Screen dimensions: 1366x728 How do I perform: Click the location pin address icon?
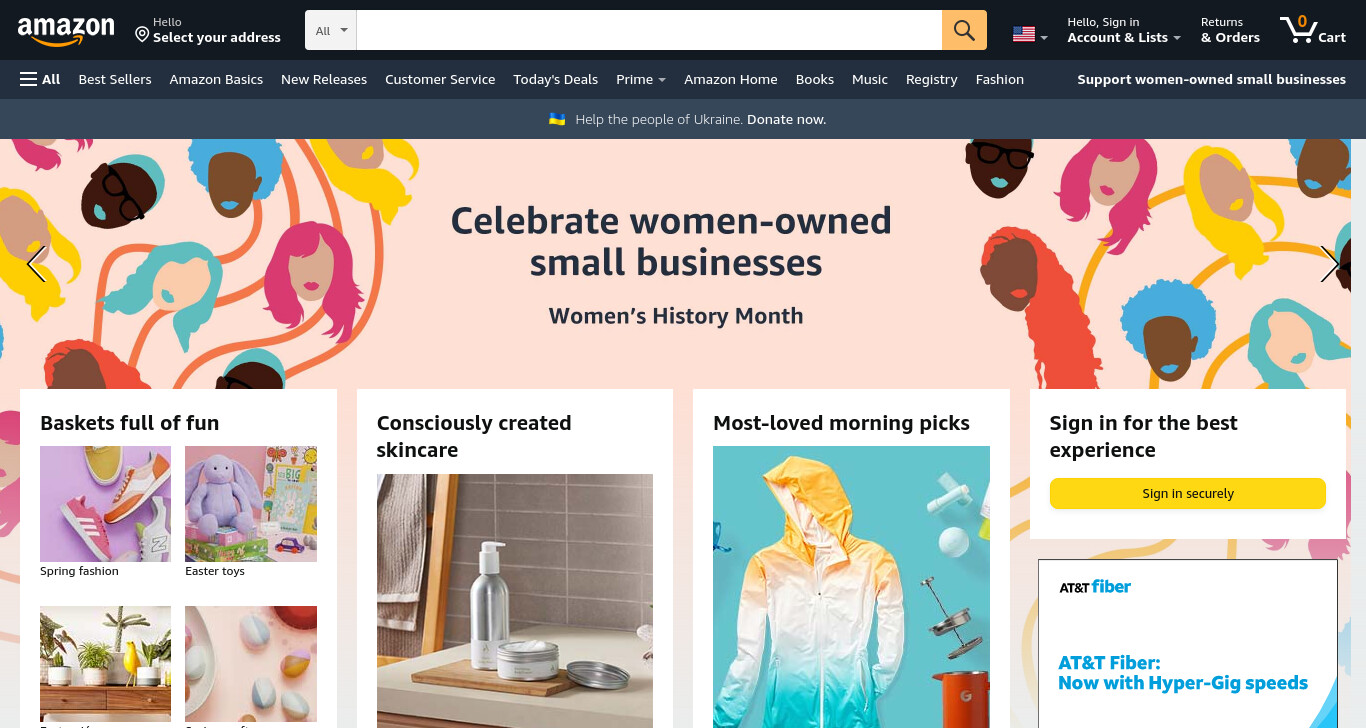coord(142,35)
